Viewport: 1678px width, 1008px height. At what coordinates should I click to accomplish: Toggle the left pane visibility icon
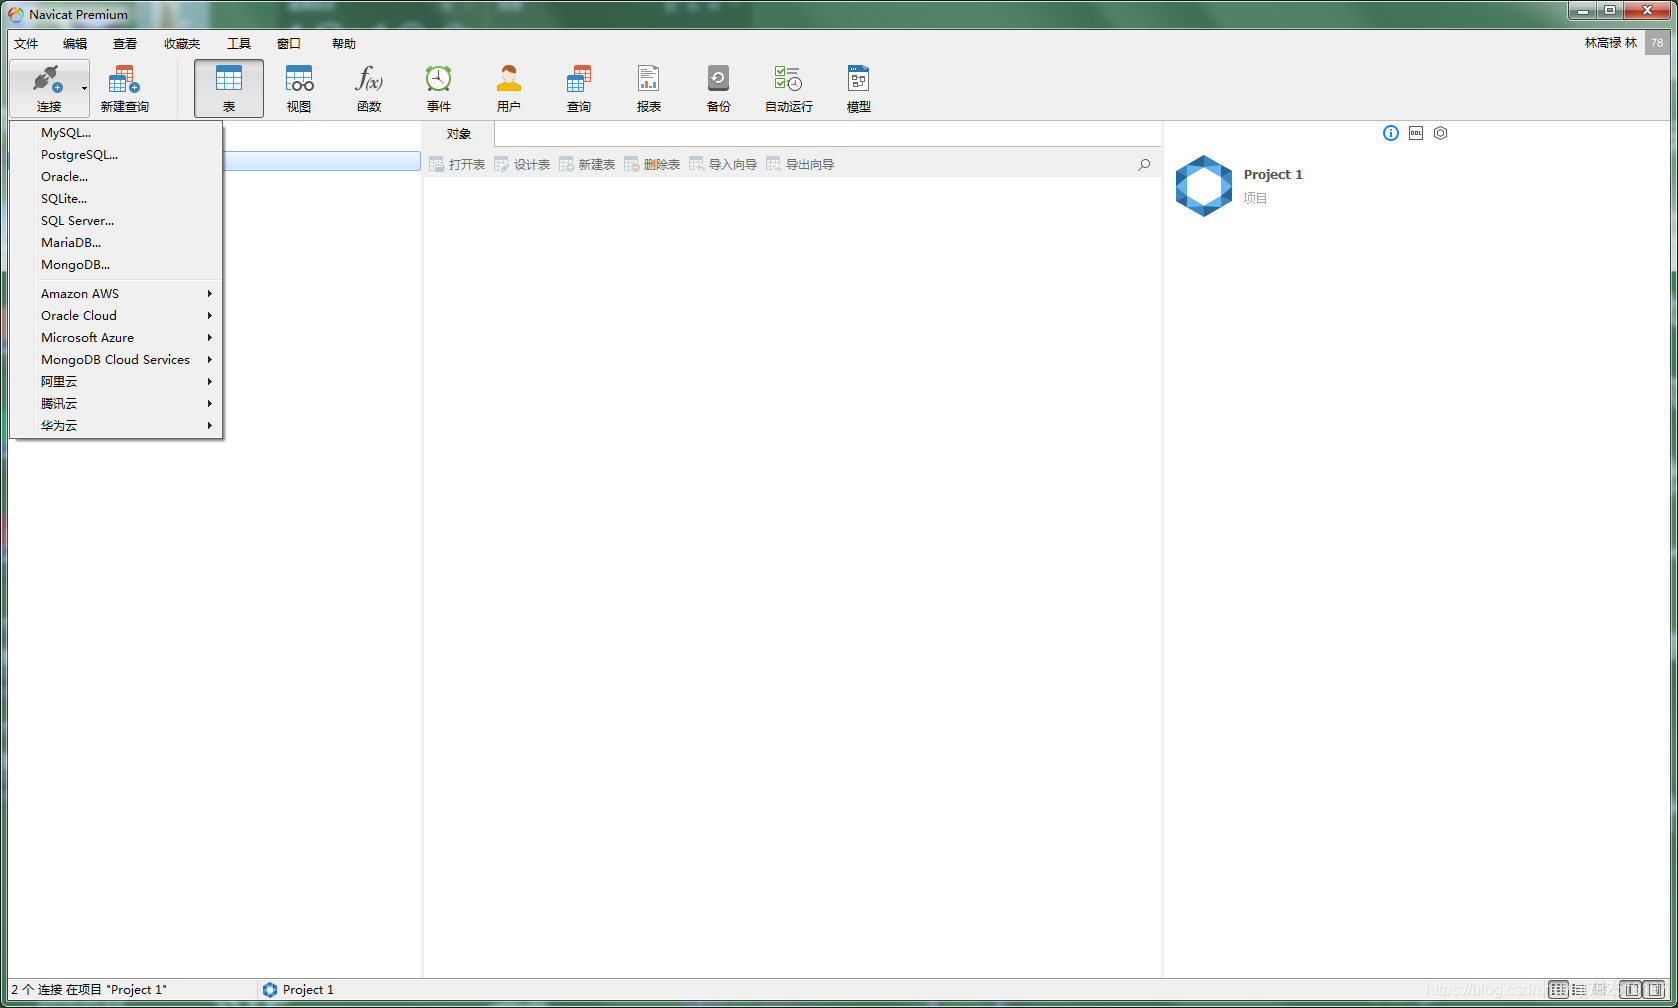tap(1632, 989)
